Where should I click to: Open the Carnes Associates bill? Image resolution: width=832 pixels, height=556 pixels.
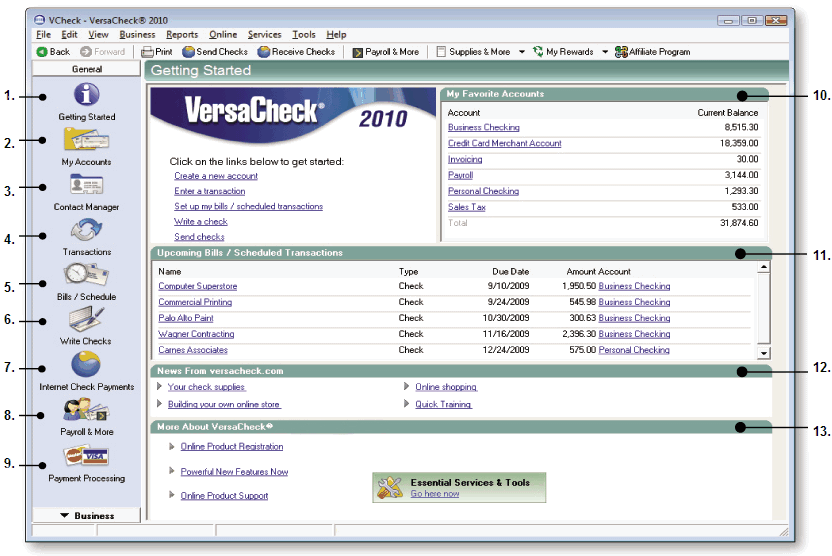pyautogui.click(x=193, y=350)
